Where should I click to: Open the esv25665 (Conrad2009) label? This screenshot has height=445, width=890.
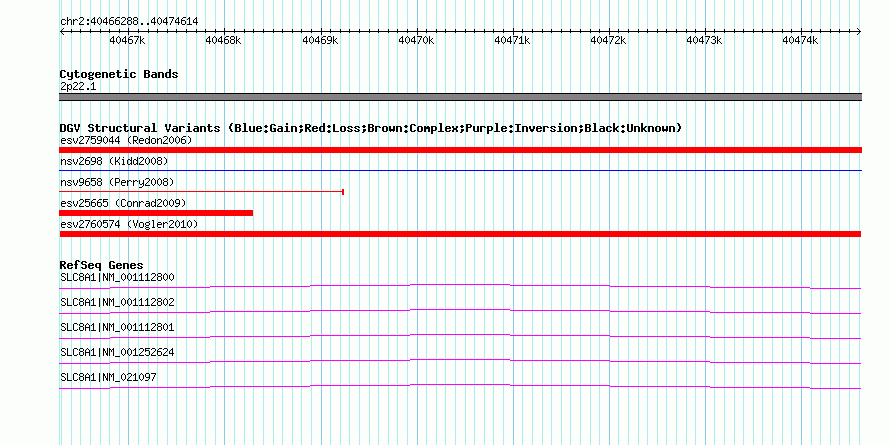pyautogui.click(x=123, y=203)
